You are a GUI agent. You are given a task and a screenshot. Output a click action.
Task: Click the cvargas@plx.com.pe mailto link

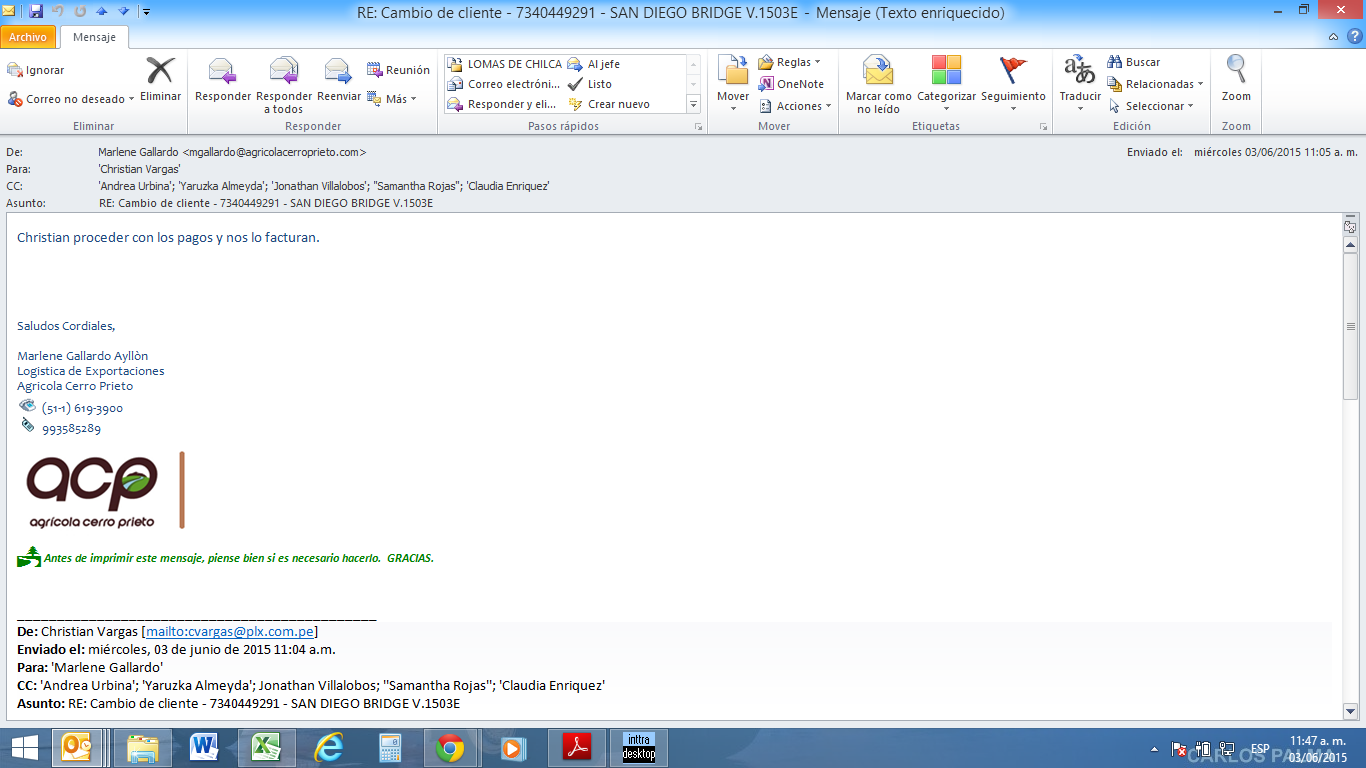coord(230,631)
